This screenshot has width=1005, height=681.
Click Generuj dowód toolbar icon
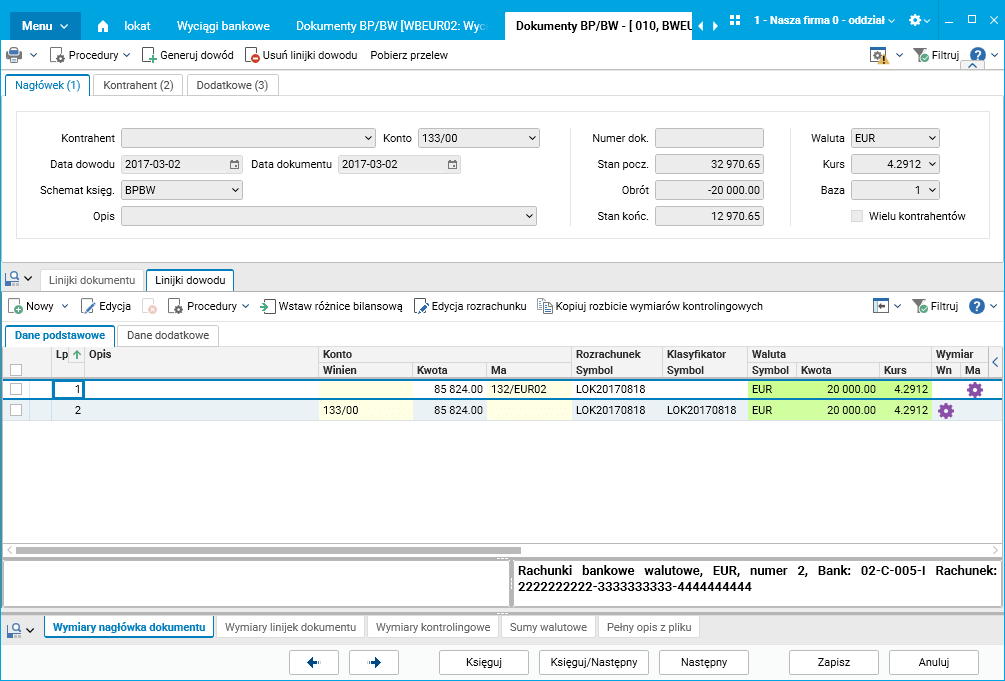pyautogui.click(x=149, y=56)
